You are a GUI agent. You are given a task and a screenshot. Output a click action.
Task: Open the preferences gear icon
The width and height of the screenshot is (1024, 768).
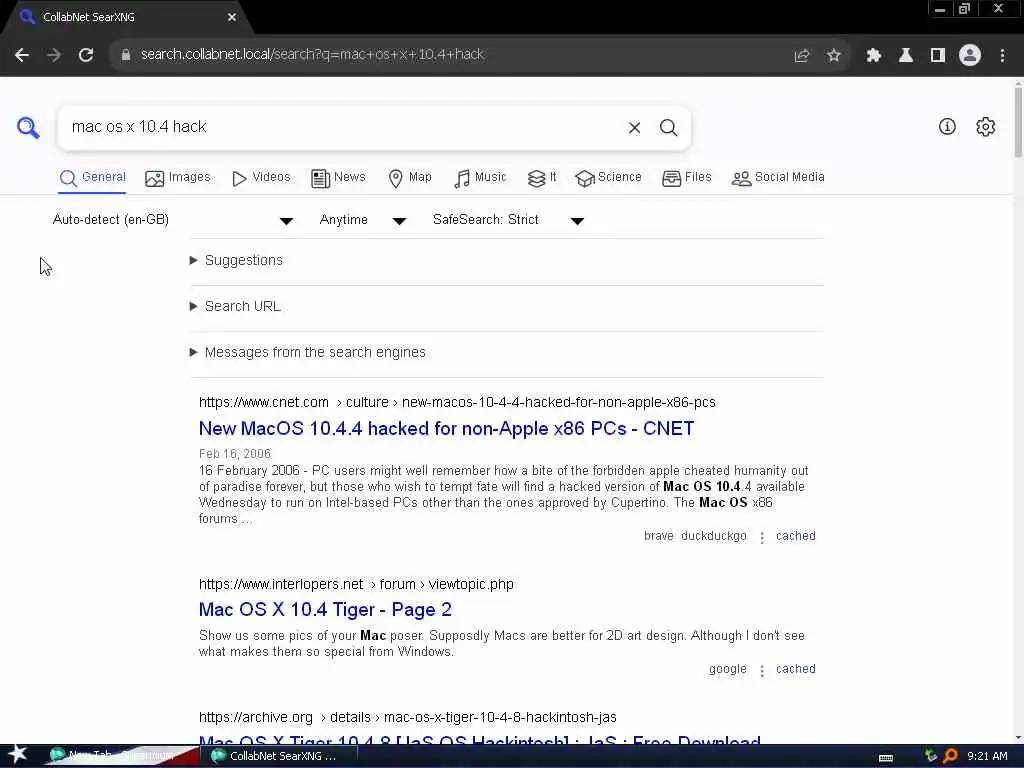(985, 127)
